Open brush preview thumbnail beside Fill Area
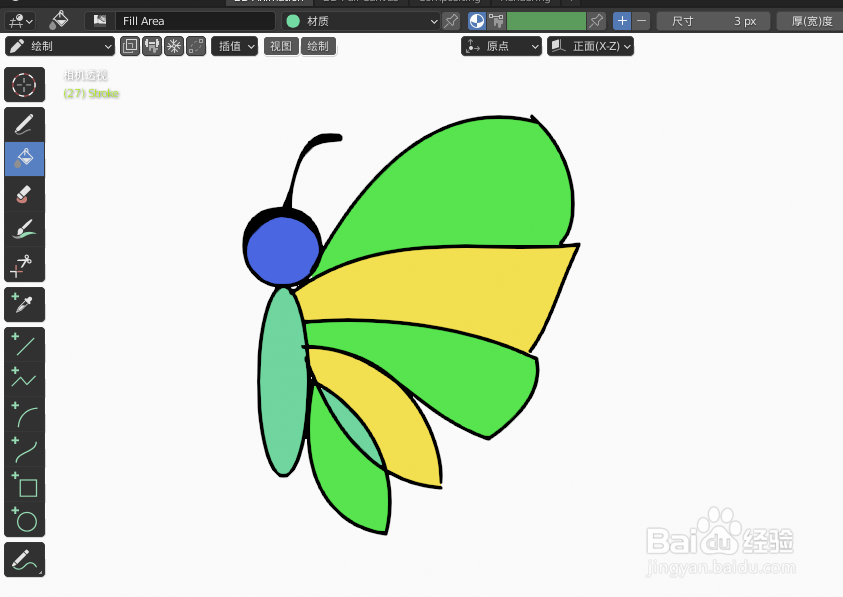Viewport: 843px width, 597px height. tap(99, 21)
